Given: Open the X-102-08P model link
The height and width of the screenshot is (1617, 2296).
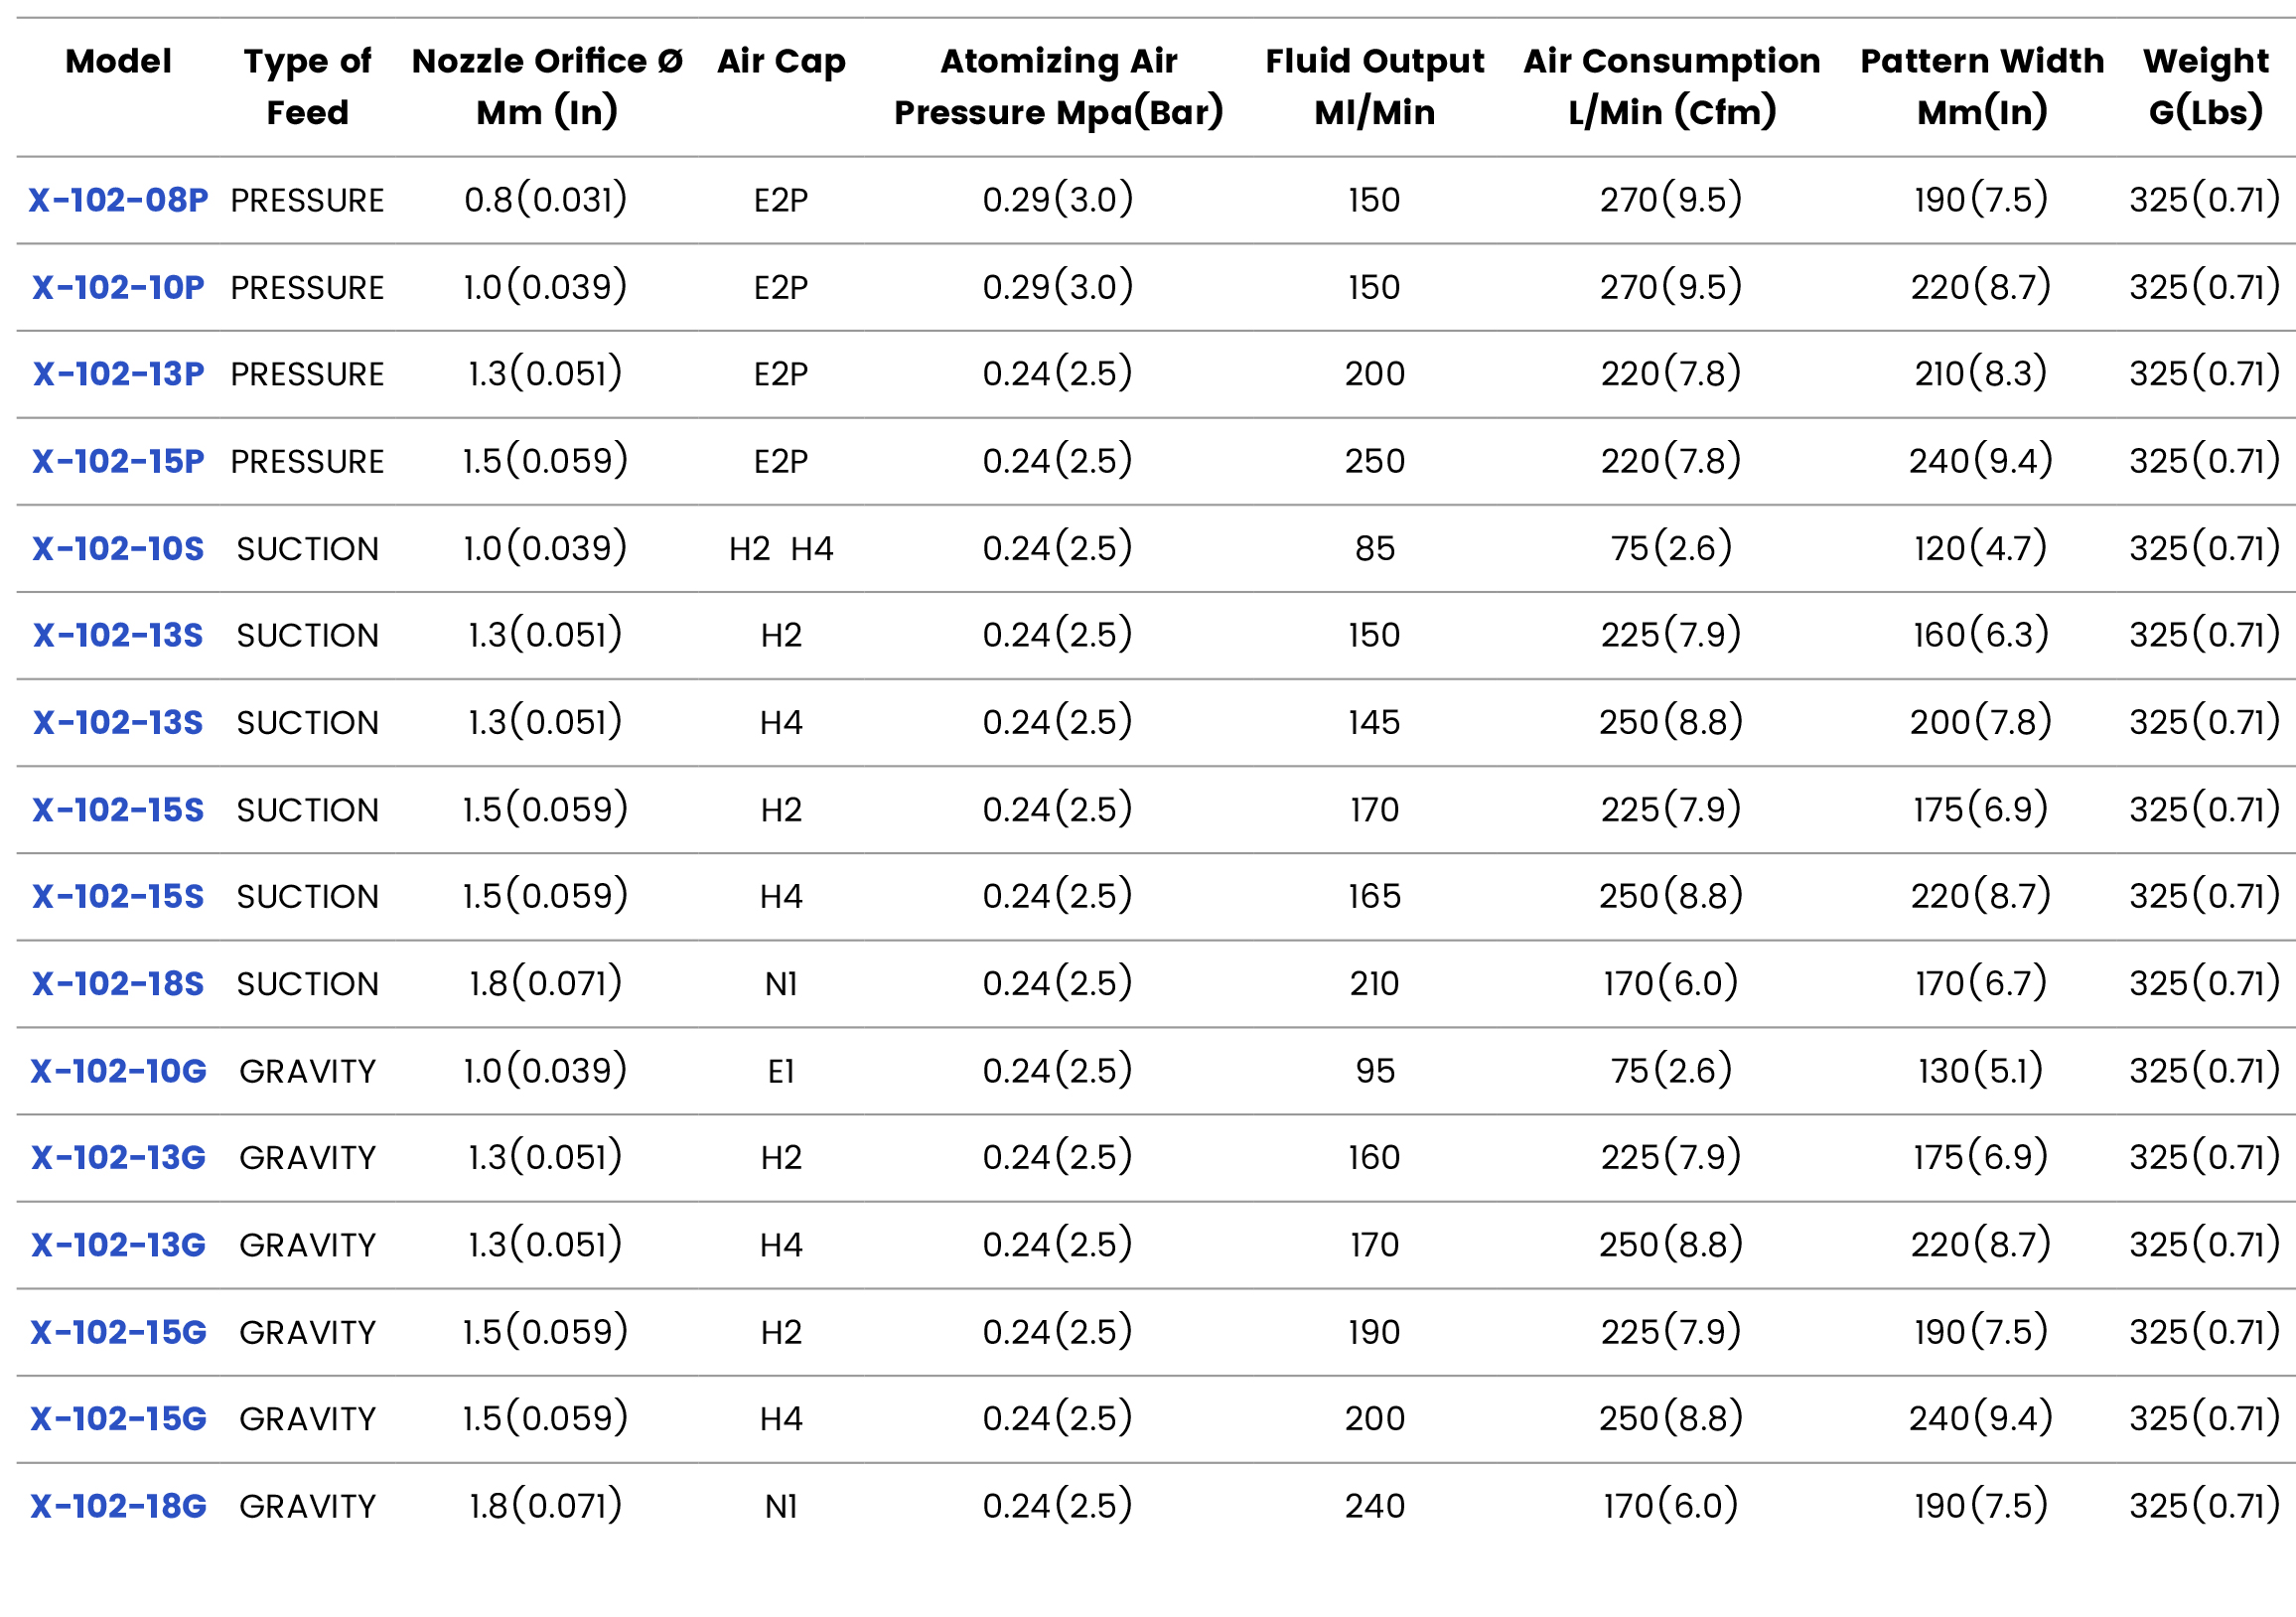Looking at the screenshot, I should (x=118, y=200).
